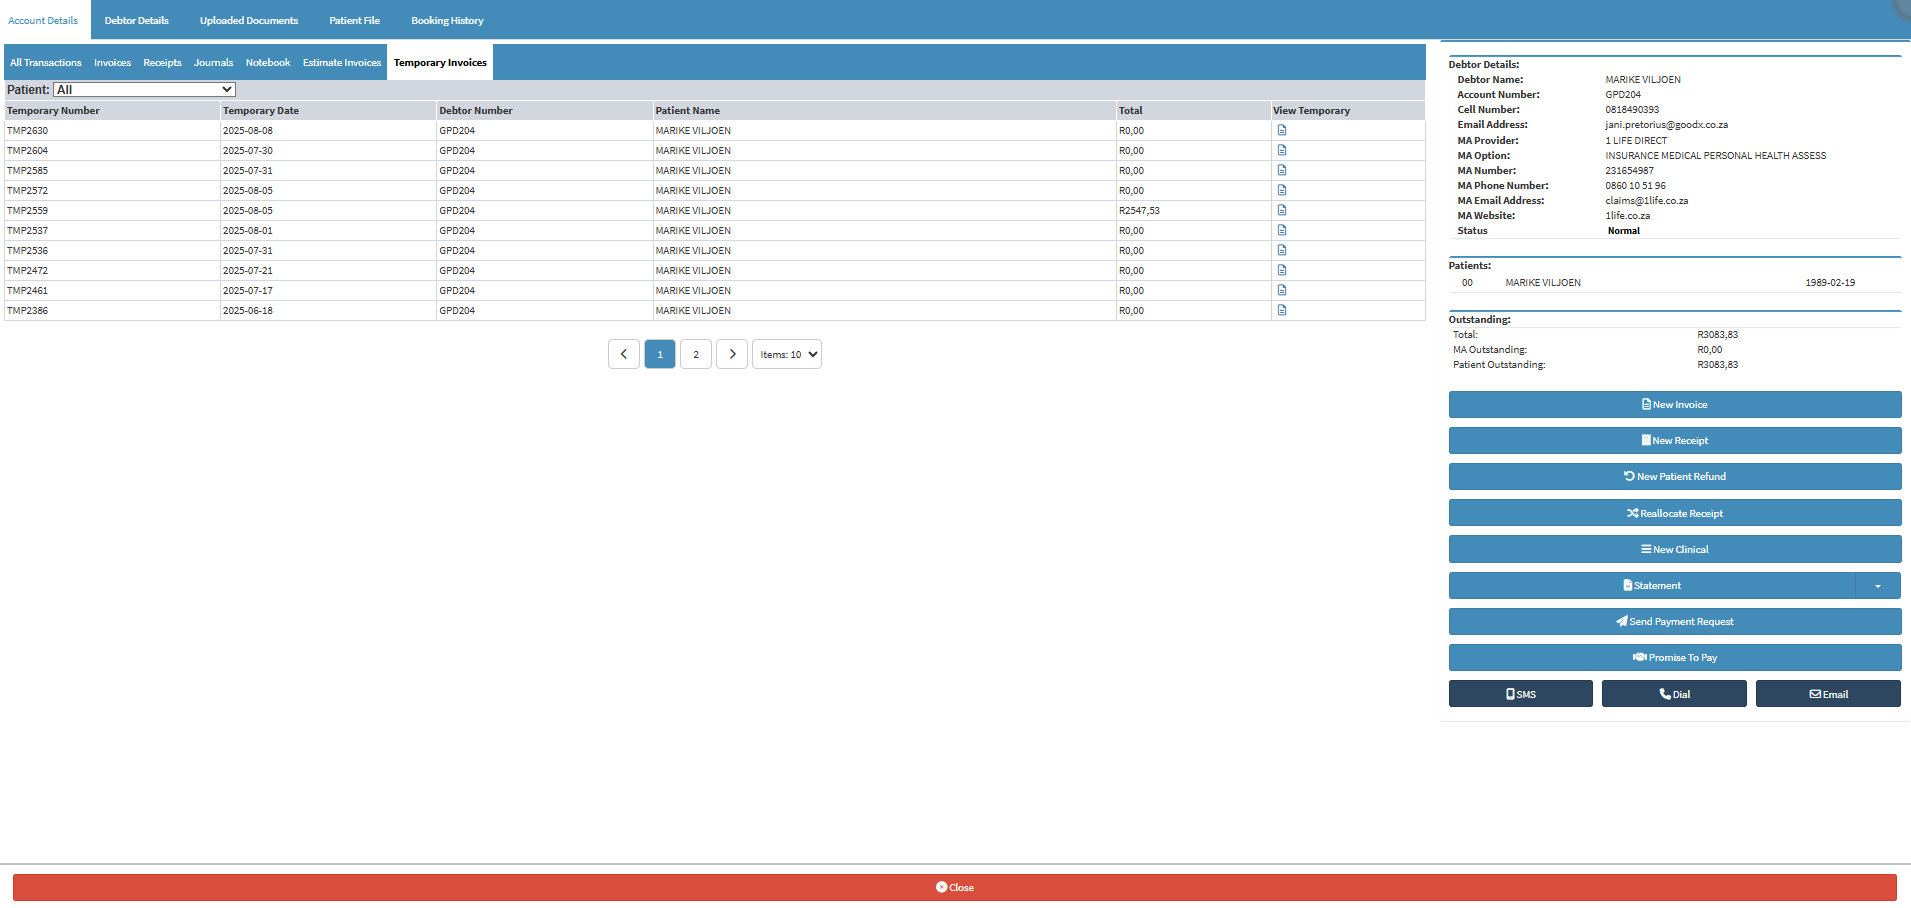The image size is (1911, 908).
Task: Go to next page arrow
Action: click(732, 354)
